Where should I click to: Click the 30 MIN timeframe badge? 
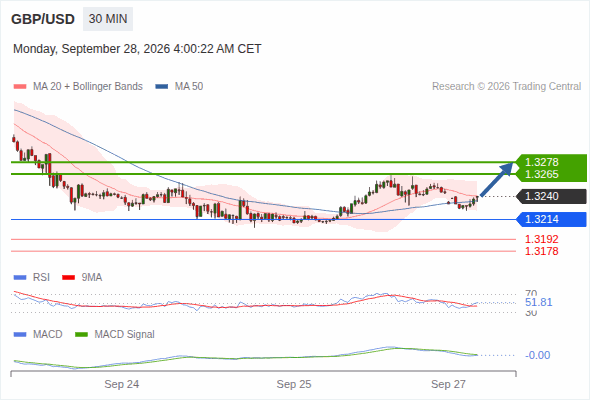click(108, 19)
